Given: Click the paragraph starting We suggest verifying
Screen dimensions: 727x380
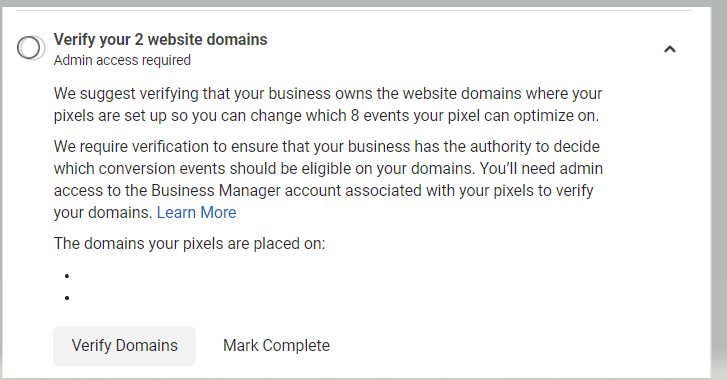Looking at the screenshot, I should (x=328, y=104).
